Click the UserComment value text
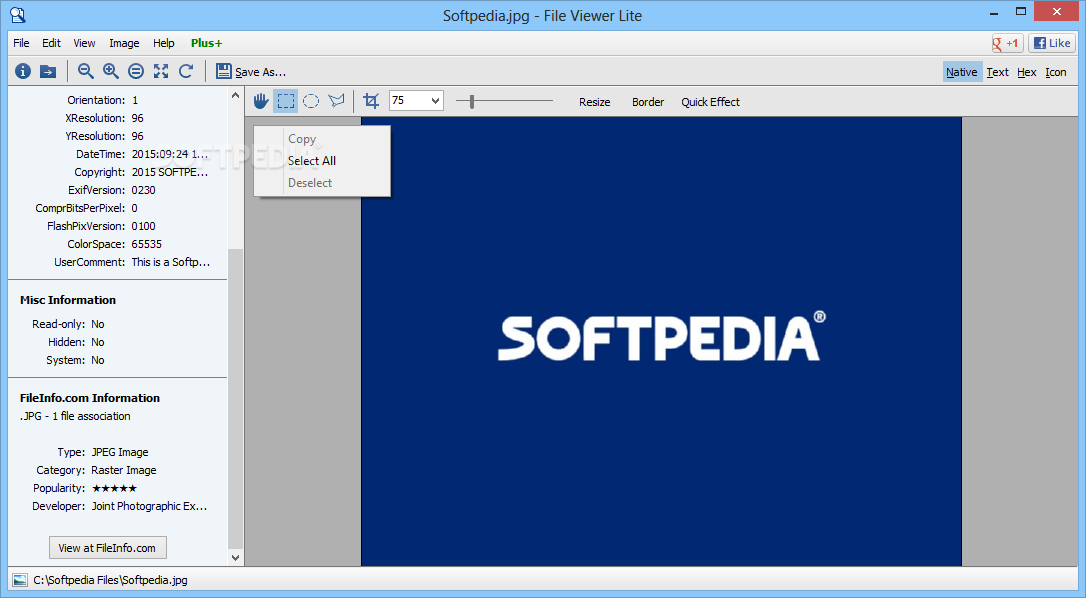 (170, 262)
